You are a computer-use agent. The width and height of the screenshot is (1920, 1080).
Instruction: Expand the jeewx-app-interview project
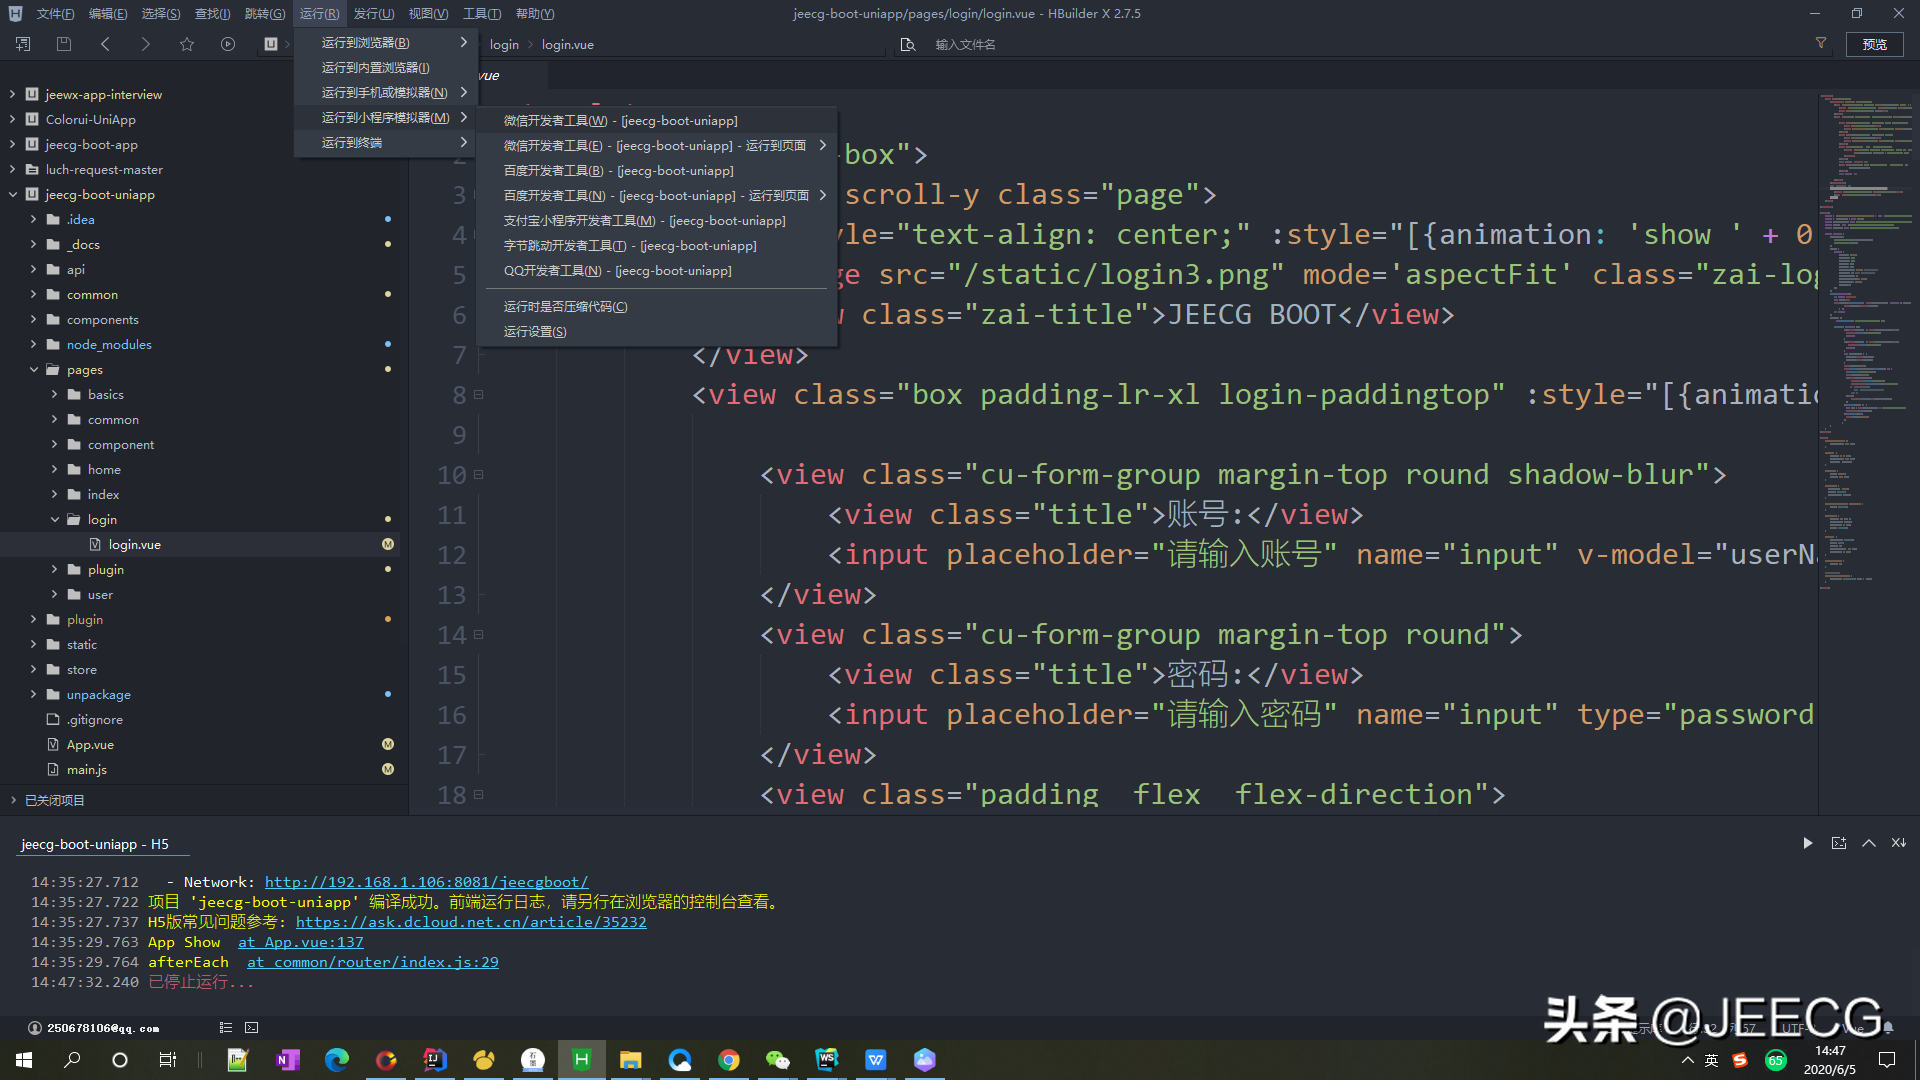click(12, 94)
